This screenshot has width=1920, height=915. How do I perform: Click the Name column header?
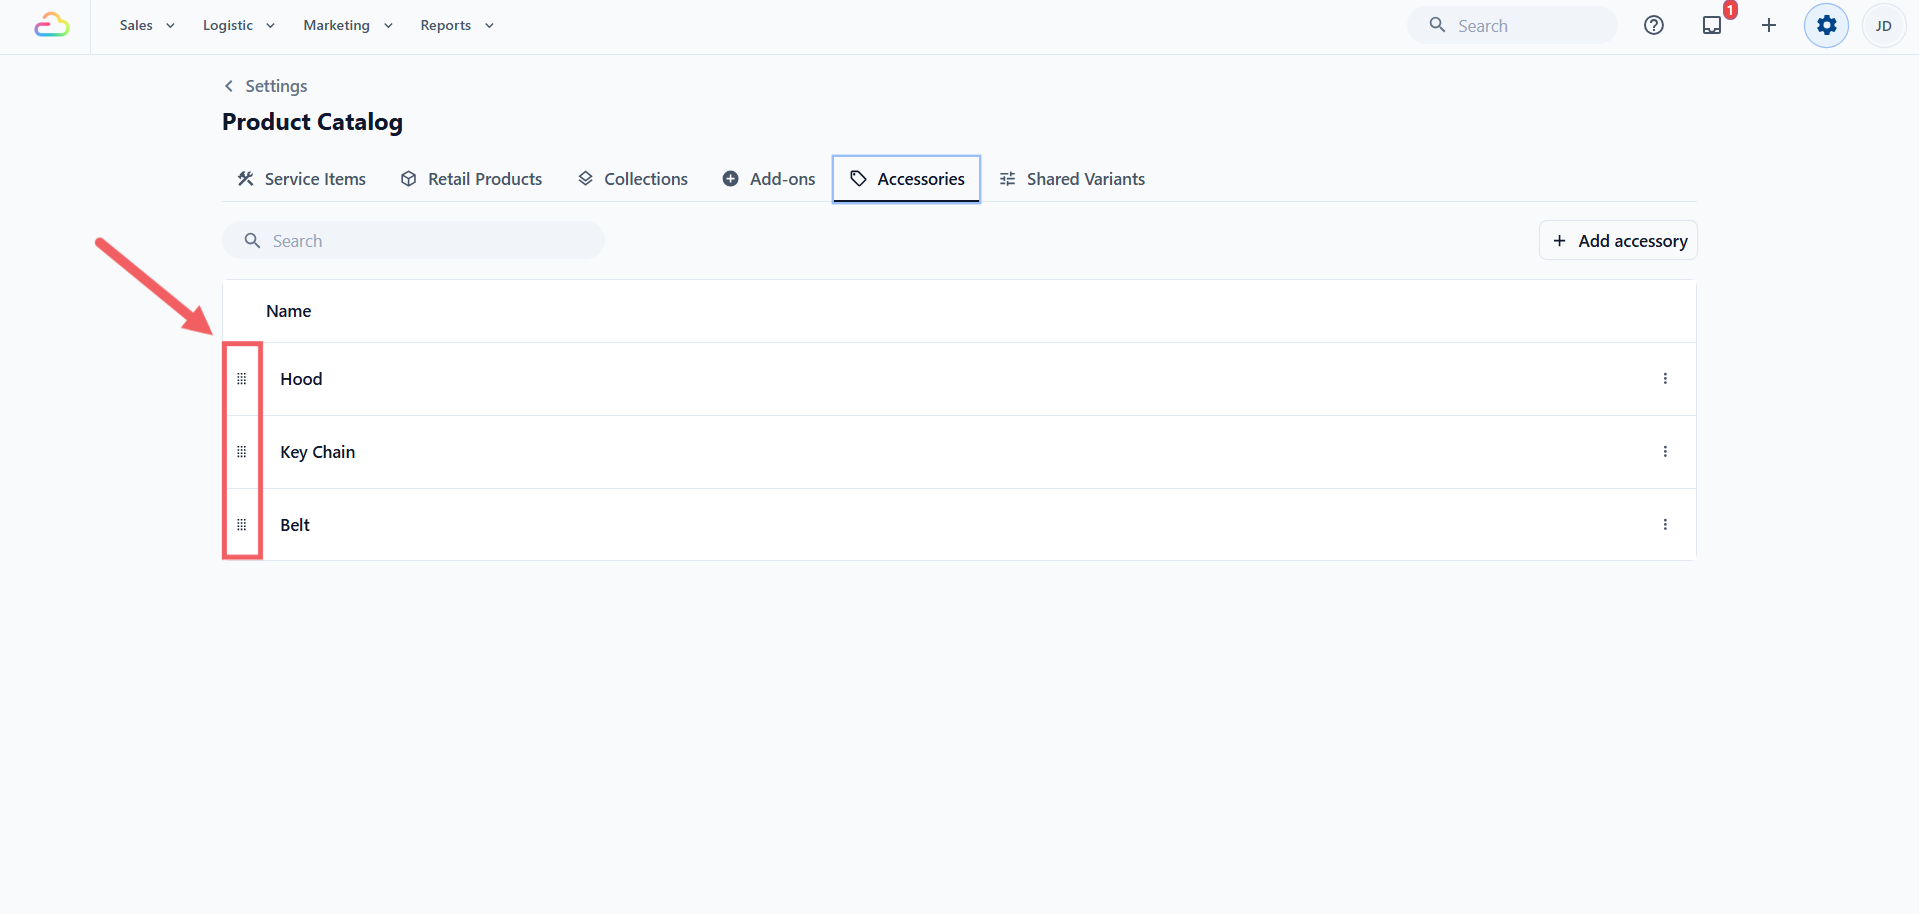[x=289, y=311]
